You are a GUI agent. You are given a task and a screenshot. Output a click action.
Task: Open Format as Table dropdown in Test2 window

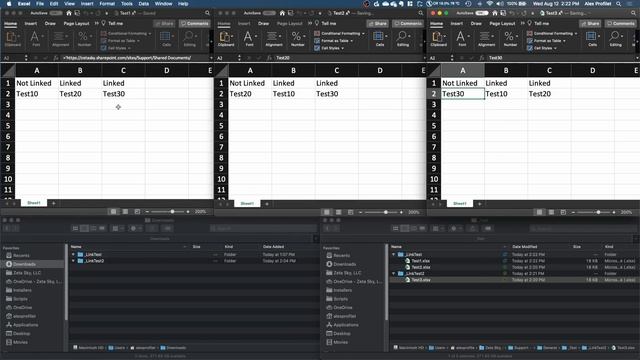pyautogui.click(x=333, y=41)
